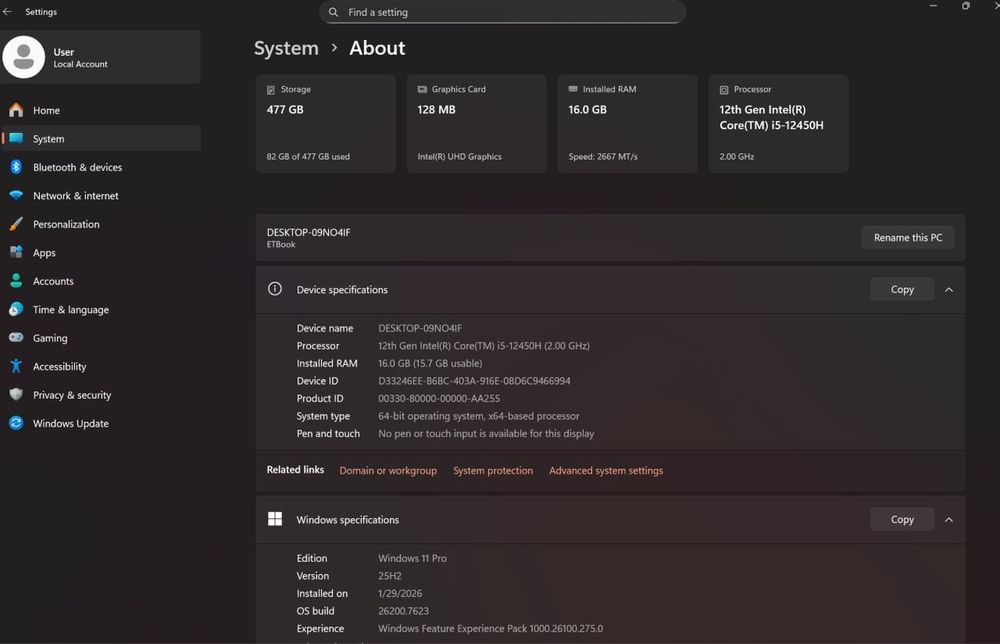The image size is (1000, 644).
Task: Open Gaming settings page
Action: 101,338
